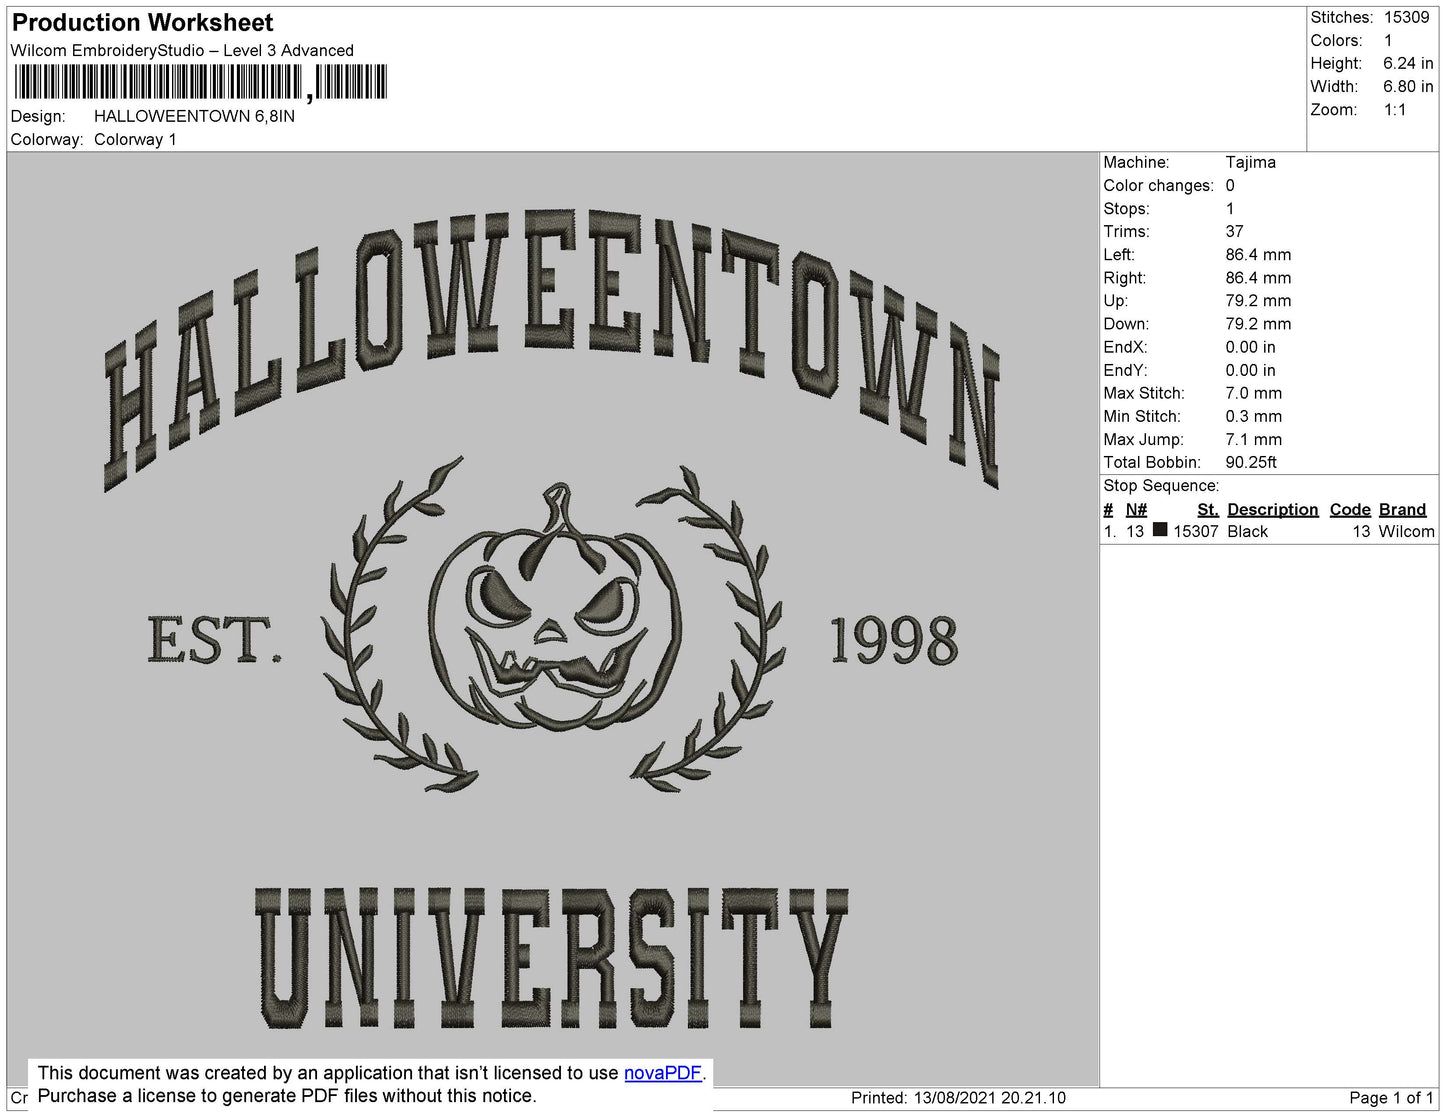Select 'Wilcom EmbroideryStudio – Level 3 Advanced' text
1445x1117 pixels.
click(182, 51)
